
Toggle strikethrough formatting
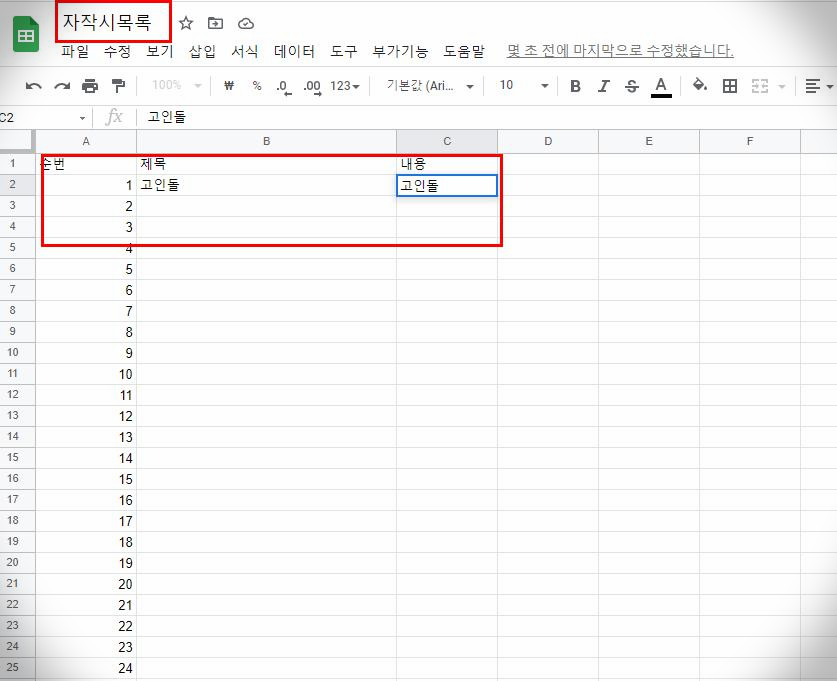631,86
